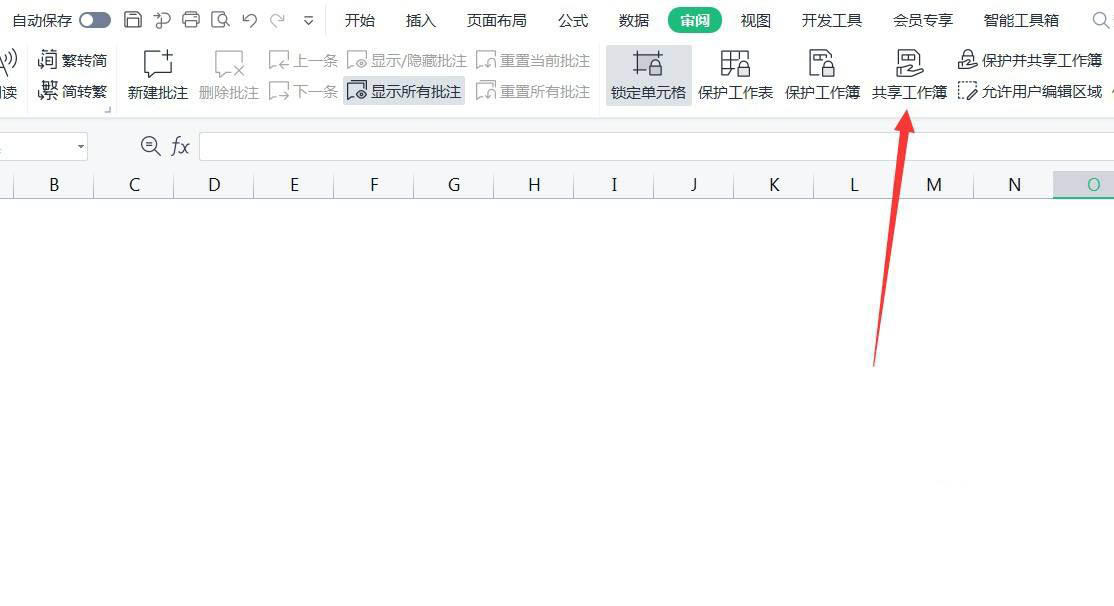Viewport: 1114px width, 606px height.
Task: Open the 智能工具箱 tab
Action: (1021, 21)
